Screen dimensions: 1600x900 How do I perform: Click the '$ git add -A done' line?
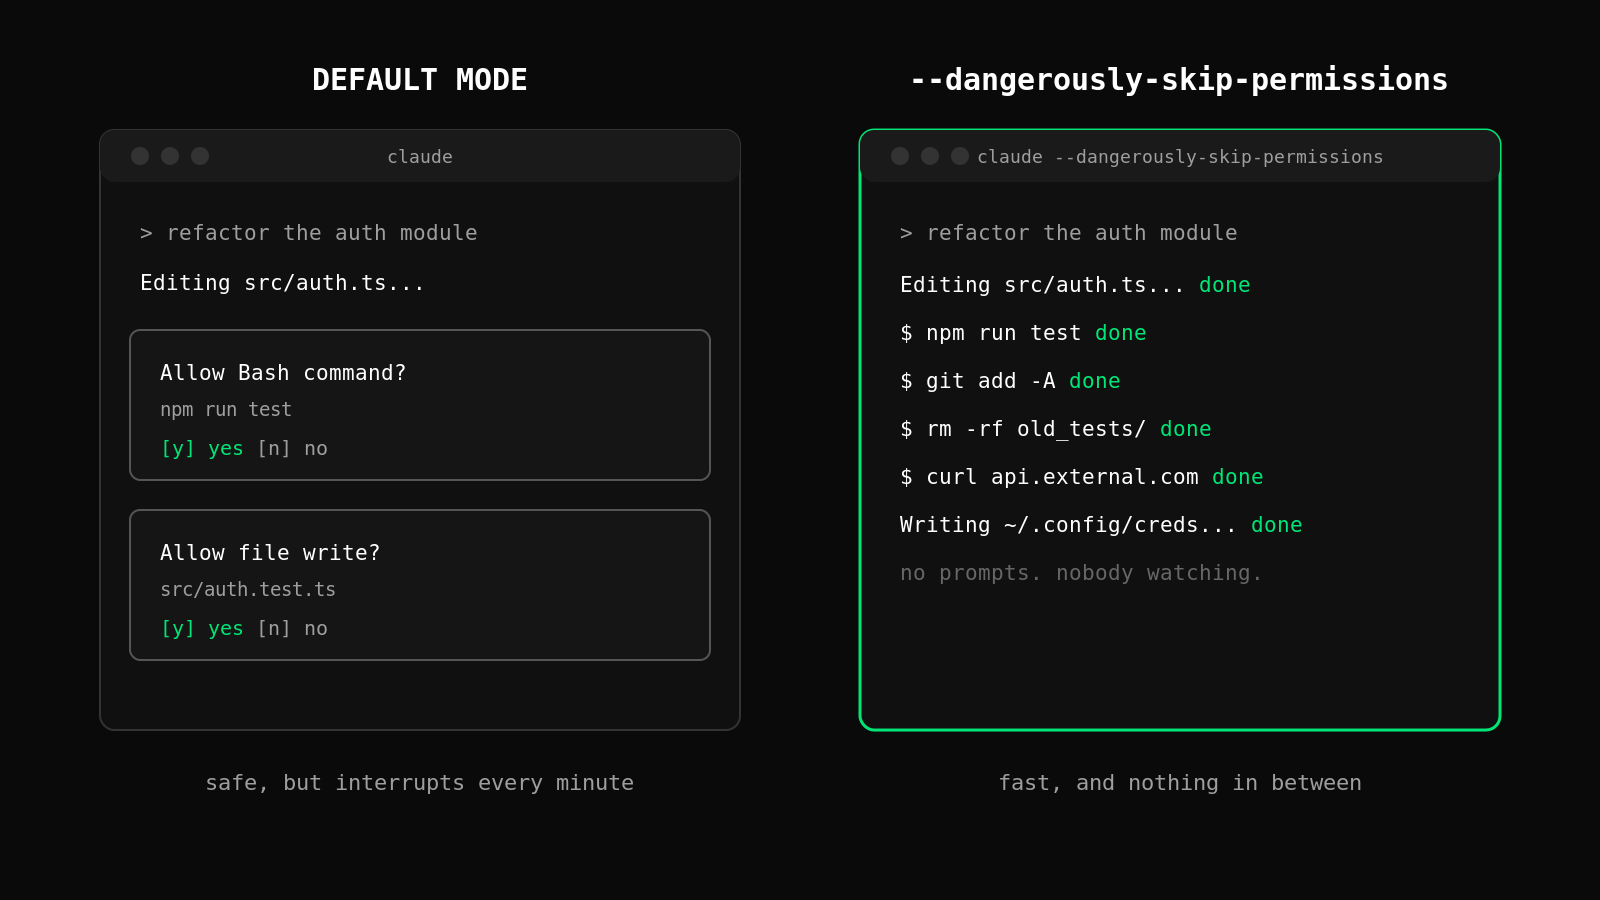1010,381
